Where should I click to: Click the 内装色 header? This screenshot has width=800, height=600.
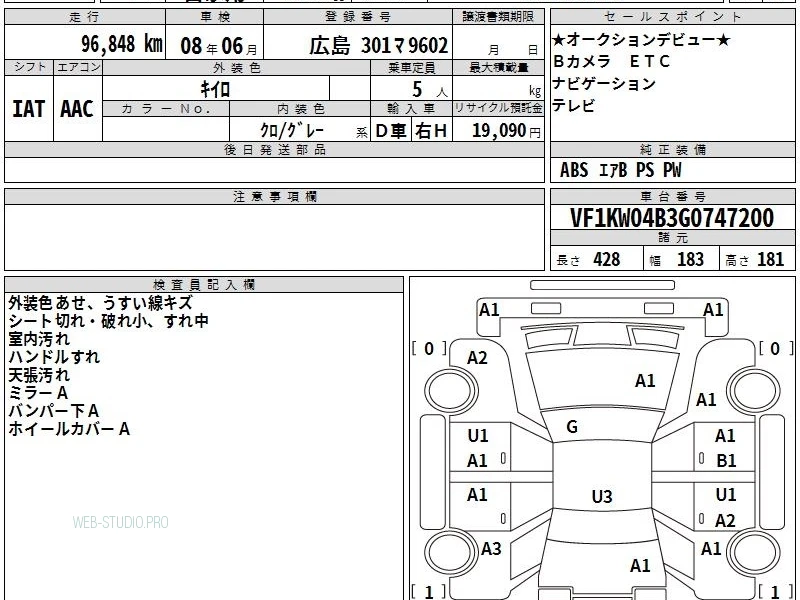pos(300,109)
